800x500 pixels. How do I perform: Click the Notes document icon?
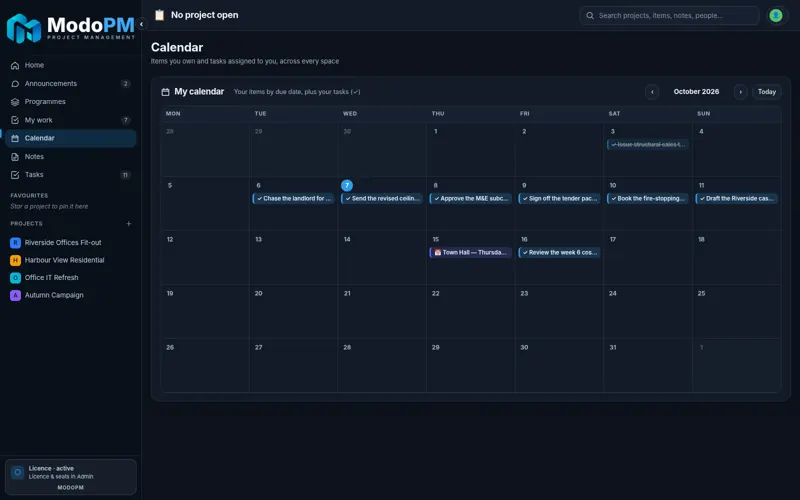15,157
